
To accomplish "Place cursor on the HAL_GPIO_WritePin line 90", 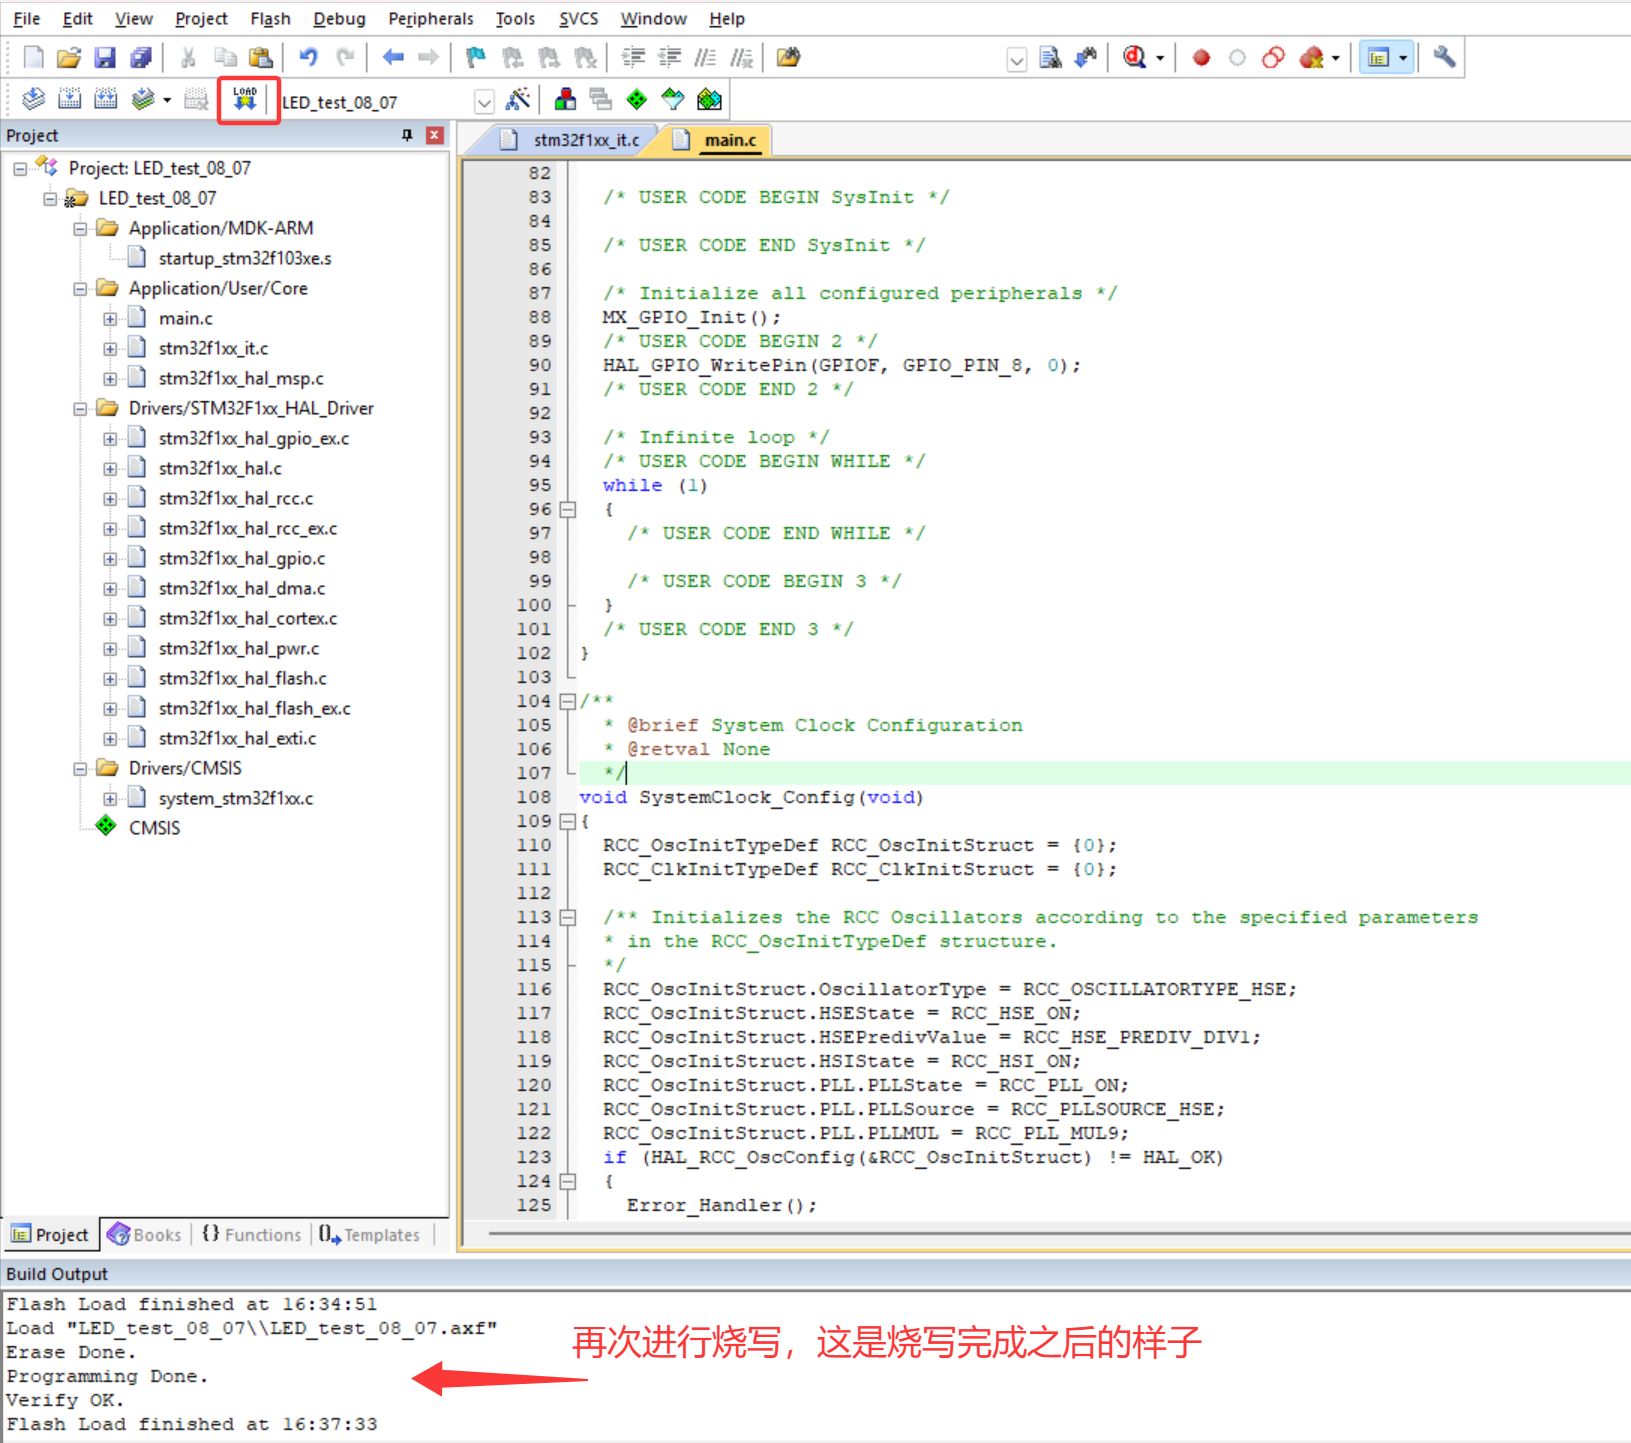I will [841, 365].
